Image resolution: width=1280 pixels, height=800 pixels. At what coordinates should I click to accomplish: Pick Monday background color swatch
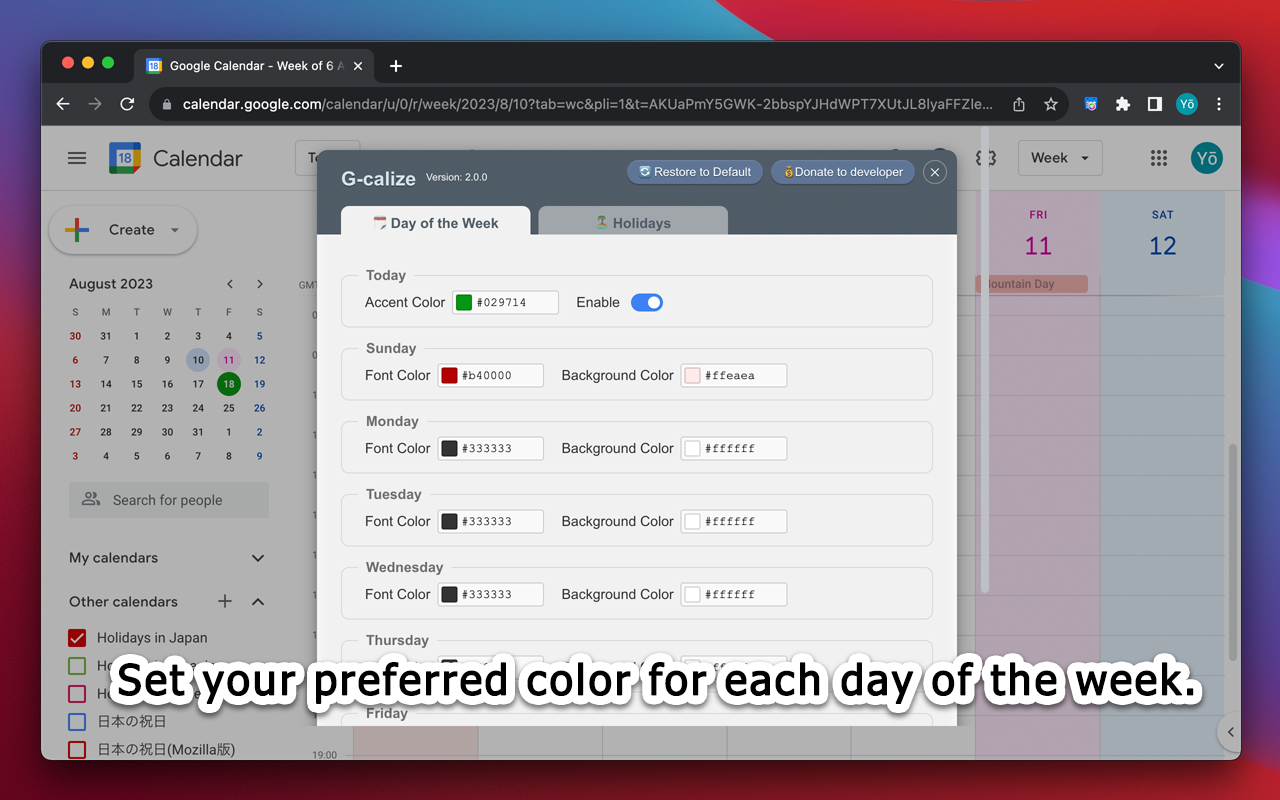[x=693, y=448]
